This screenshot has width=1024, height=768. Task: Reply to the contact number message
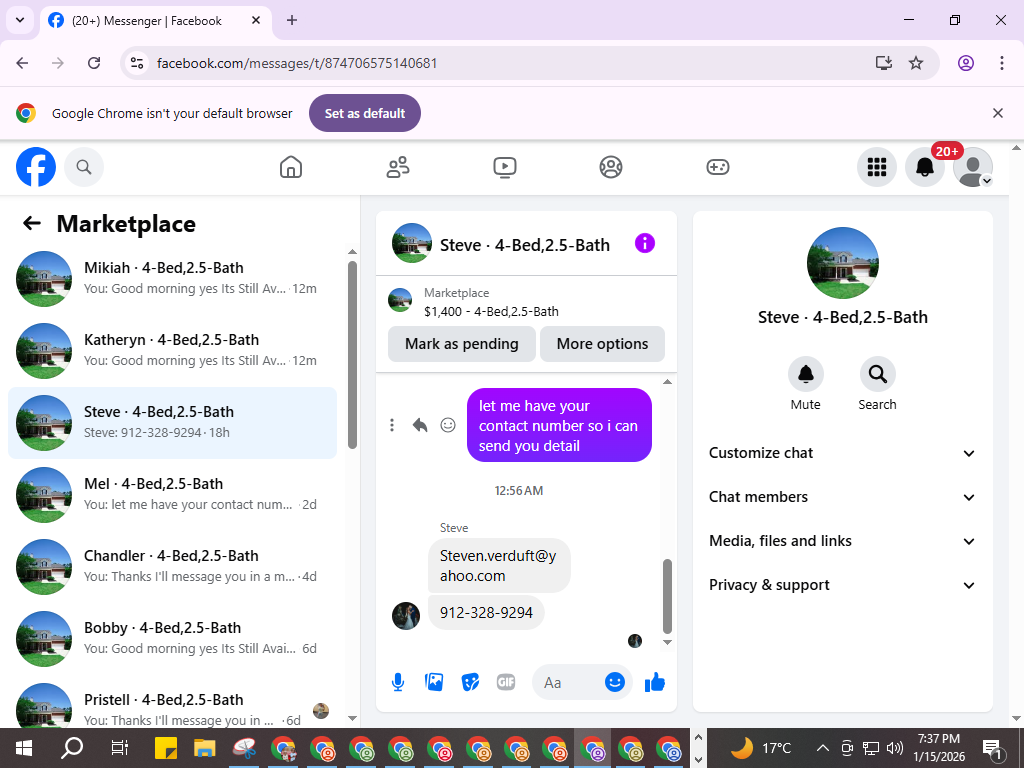(420, 425)
